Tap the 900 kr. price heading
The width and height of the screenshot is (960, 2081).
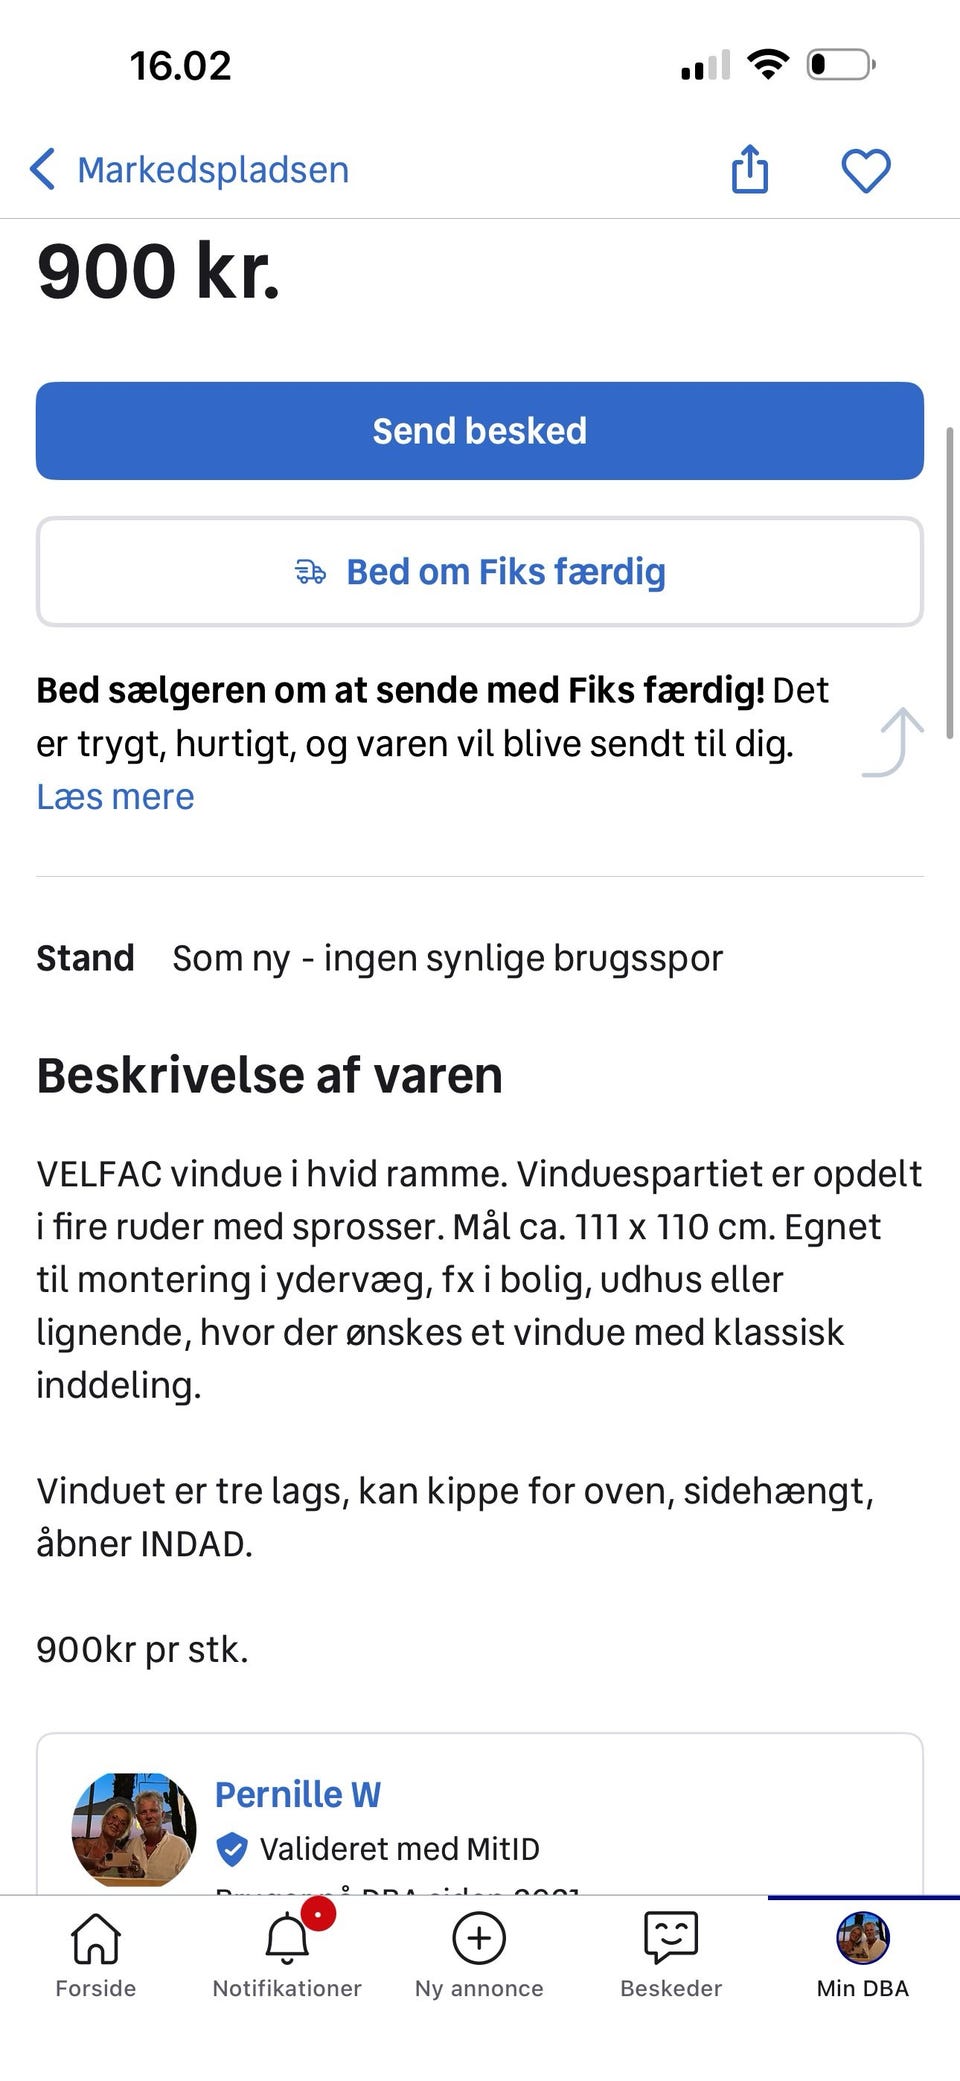[x=158, y=272]
